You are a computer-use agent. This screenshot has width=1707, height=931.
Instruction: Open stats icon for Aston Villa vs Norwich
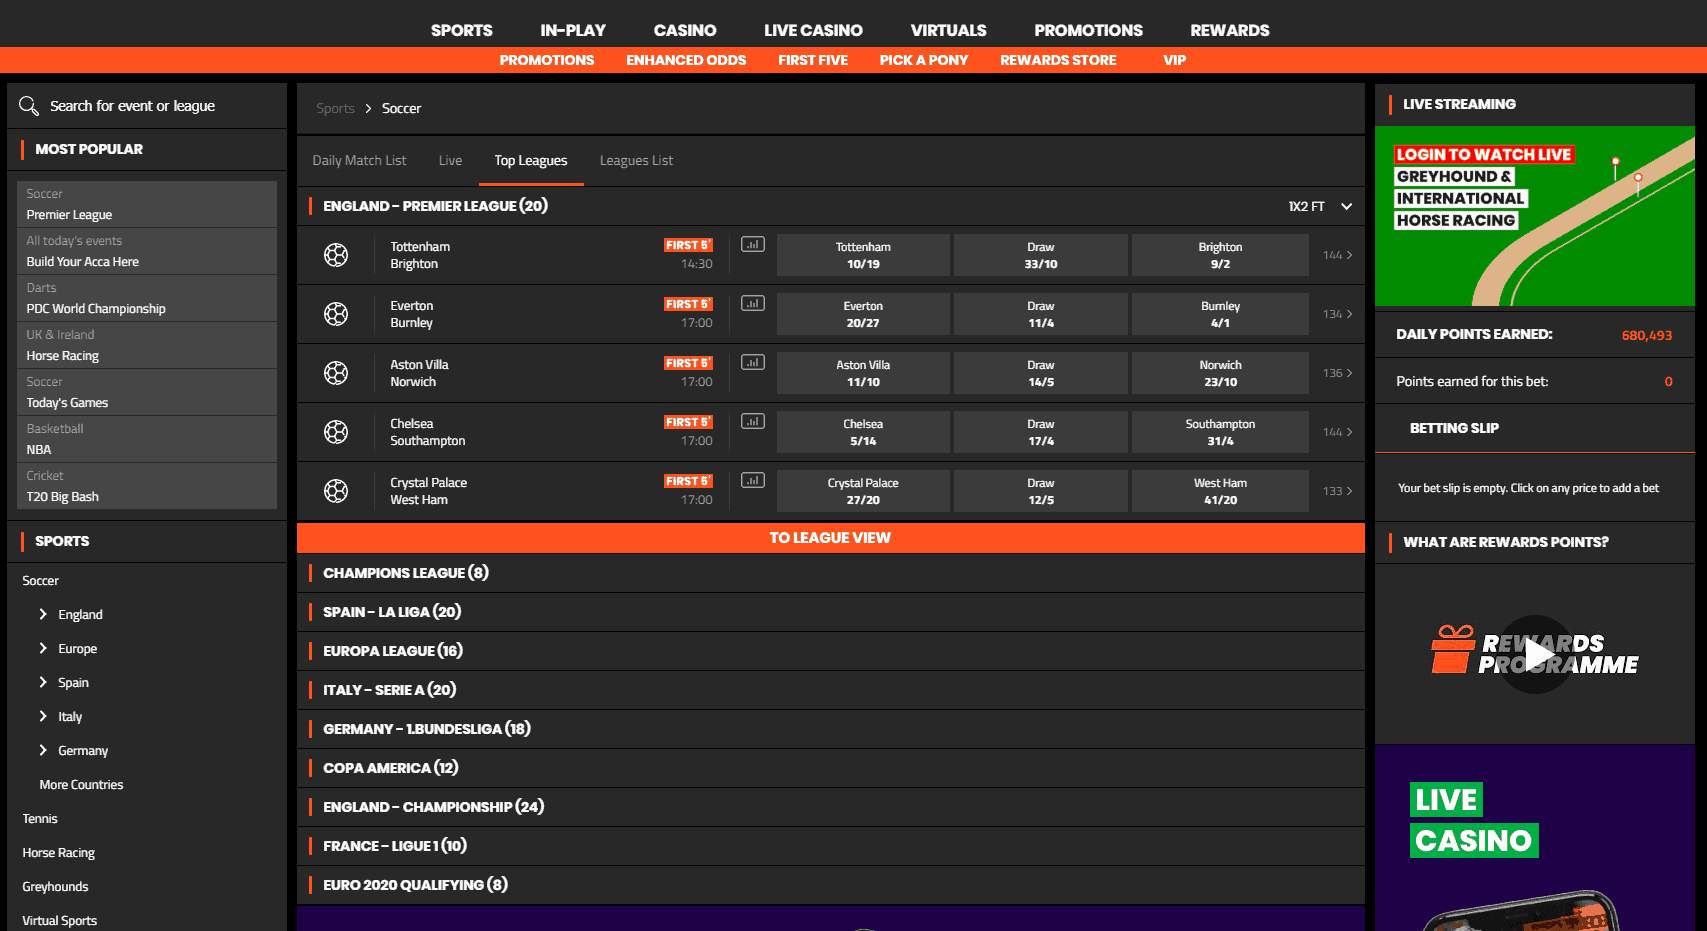click(753, 362)
